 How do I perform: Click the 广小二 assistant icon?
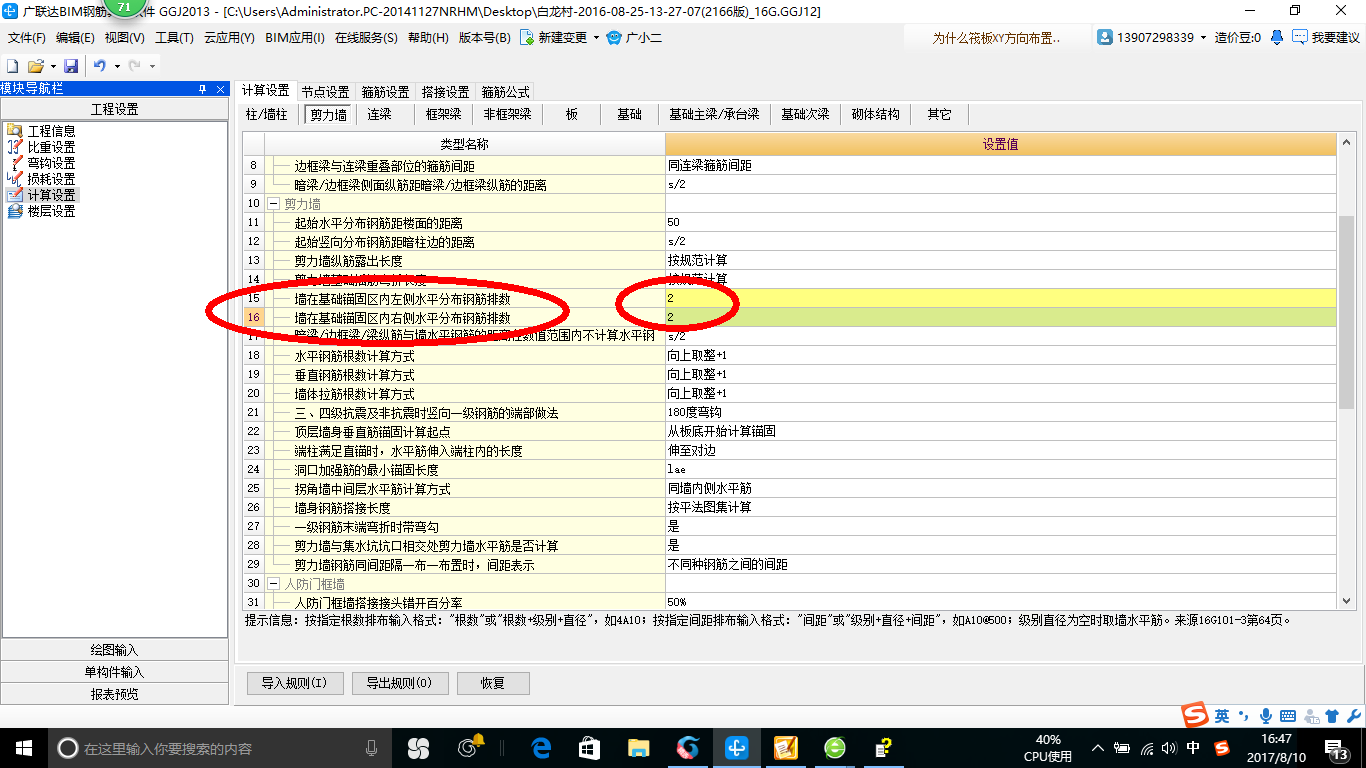coord(614,37)
